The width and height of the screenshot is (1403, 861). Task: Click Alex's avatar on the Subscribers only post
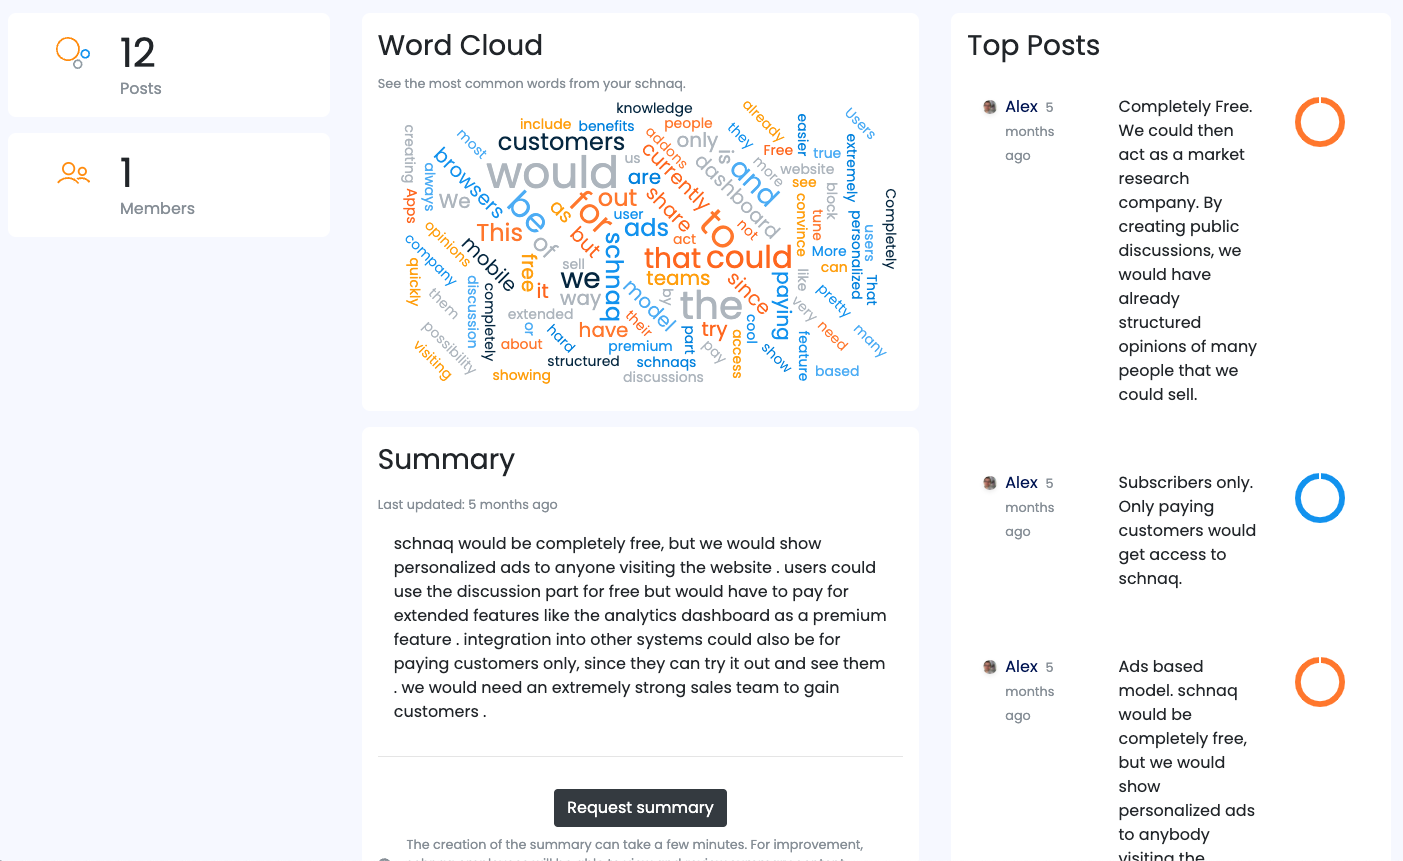click(988, 482)
